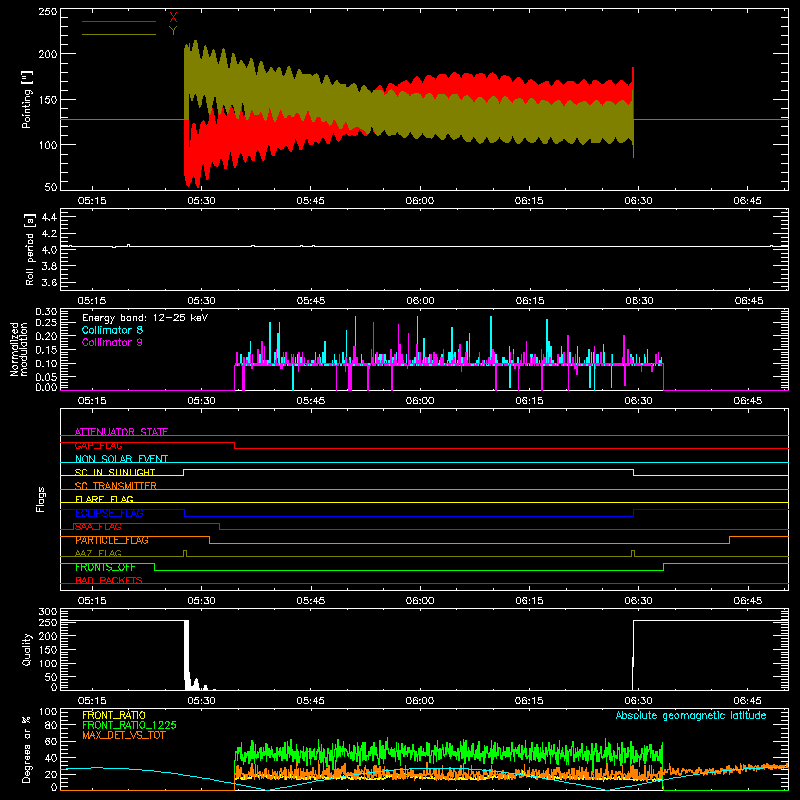The image size is (800, 800).
Task: Click the Collimator 9 legend entry
Action: (112, 342)
